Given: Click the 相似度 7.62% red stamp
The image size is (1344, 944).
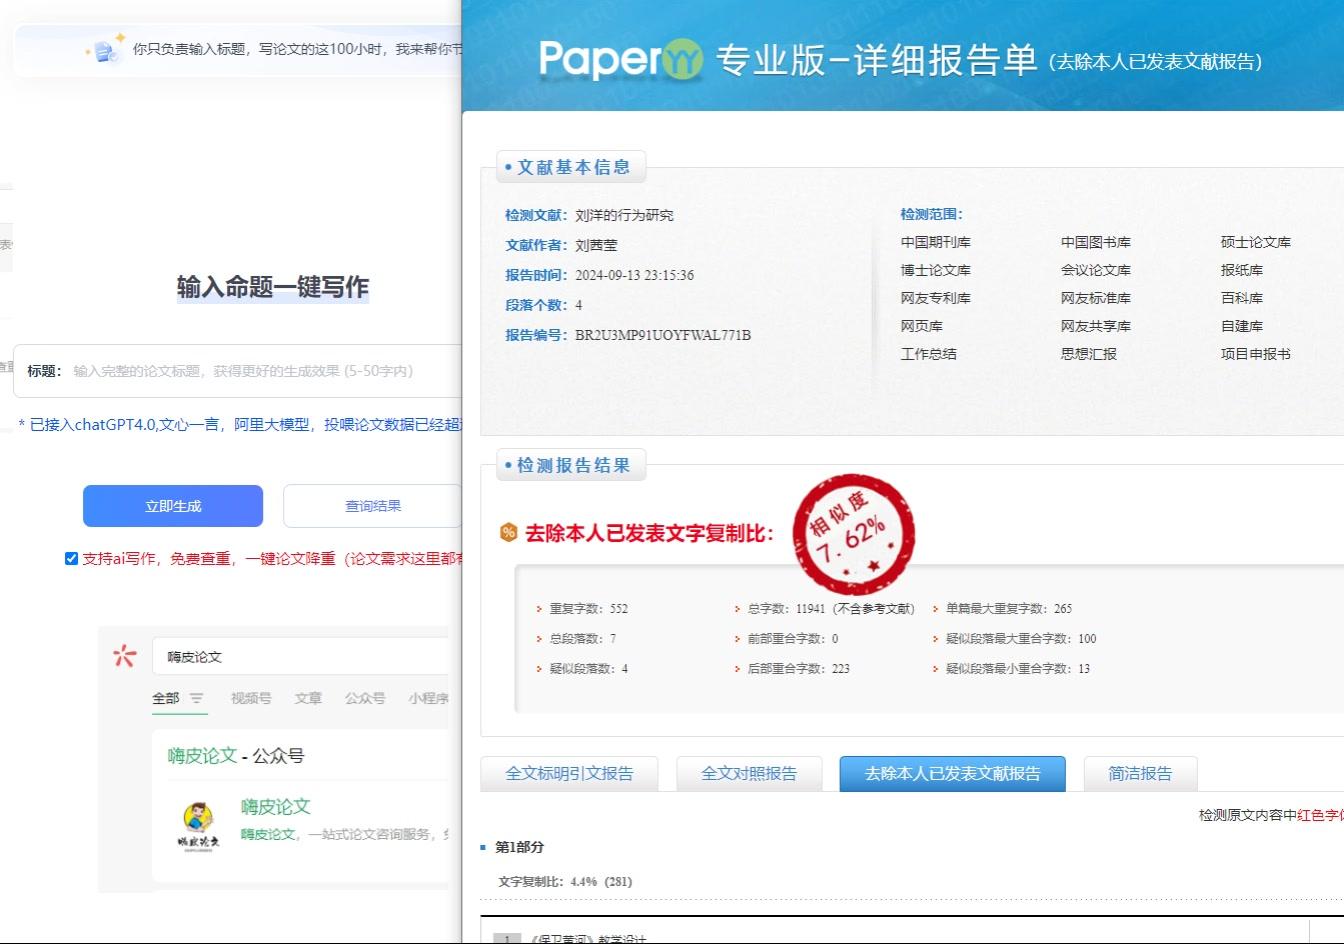Looking at the screenshot, I should tap(853, 534).
